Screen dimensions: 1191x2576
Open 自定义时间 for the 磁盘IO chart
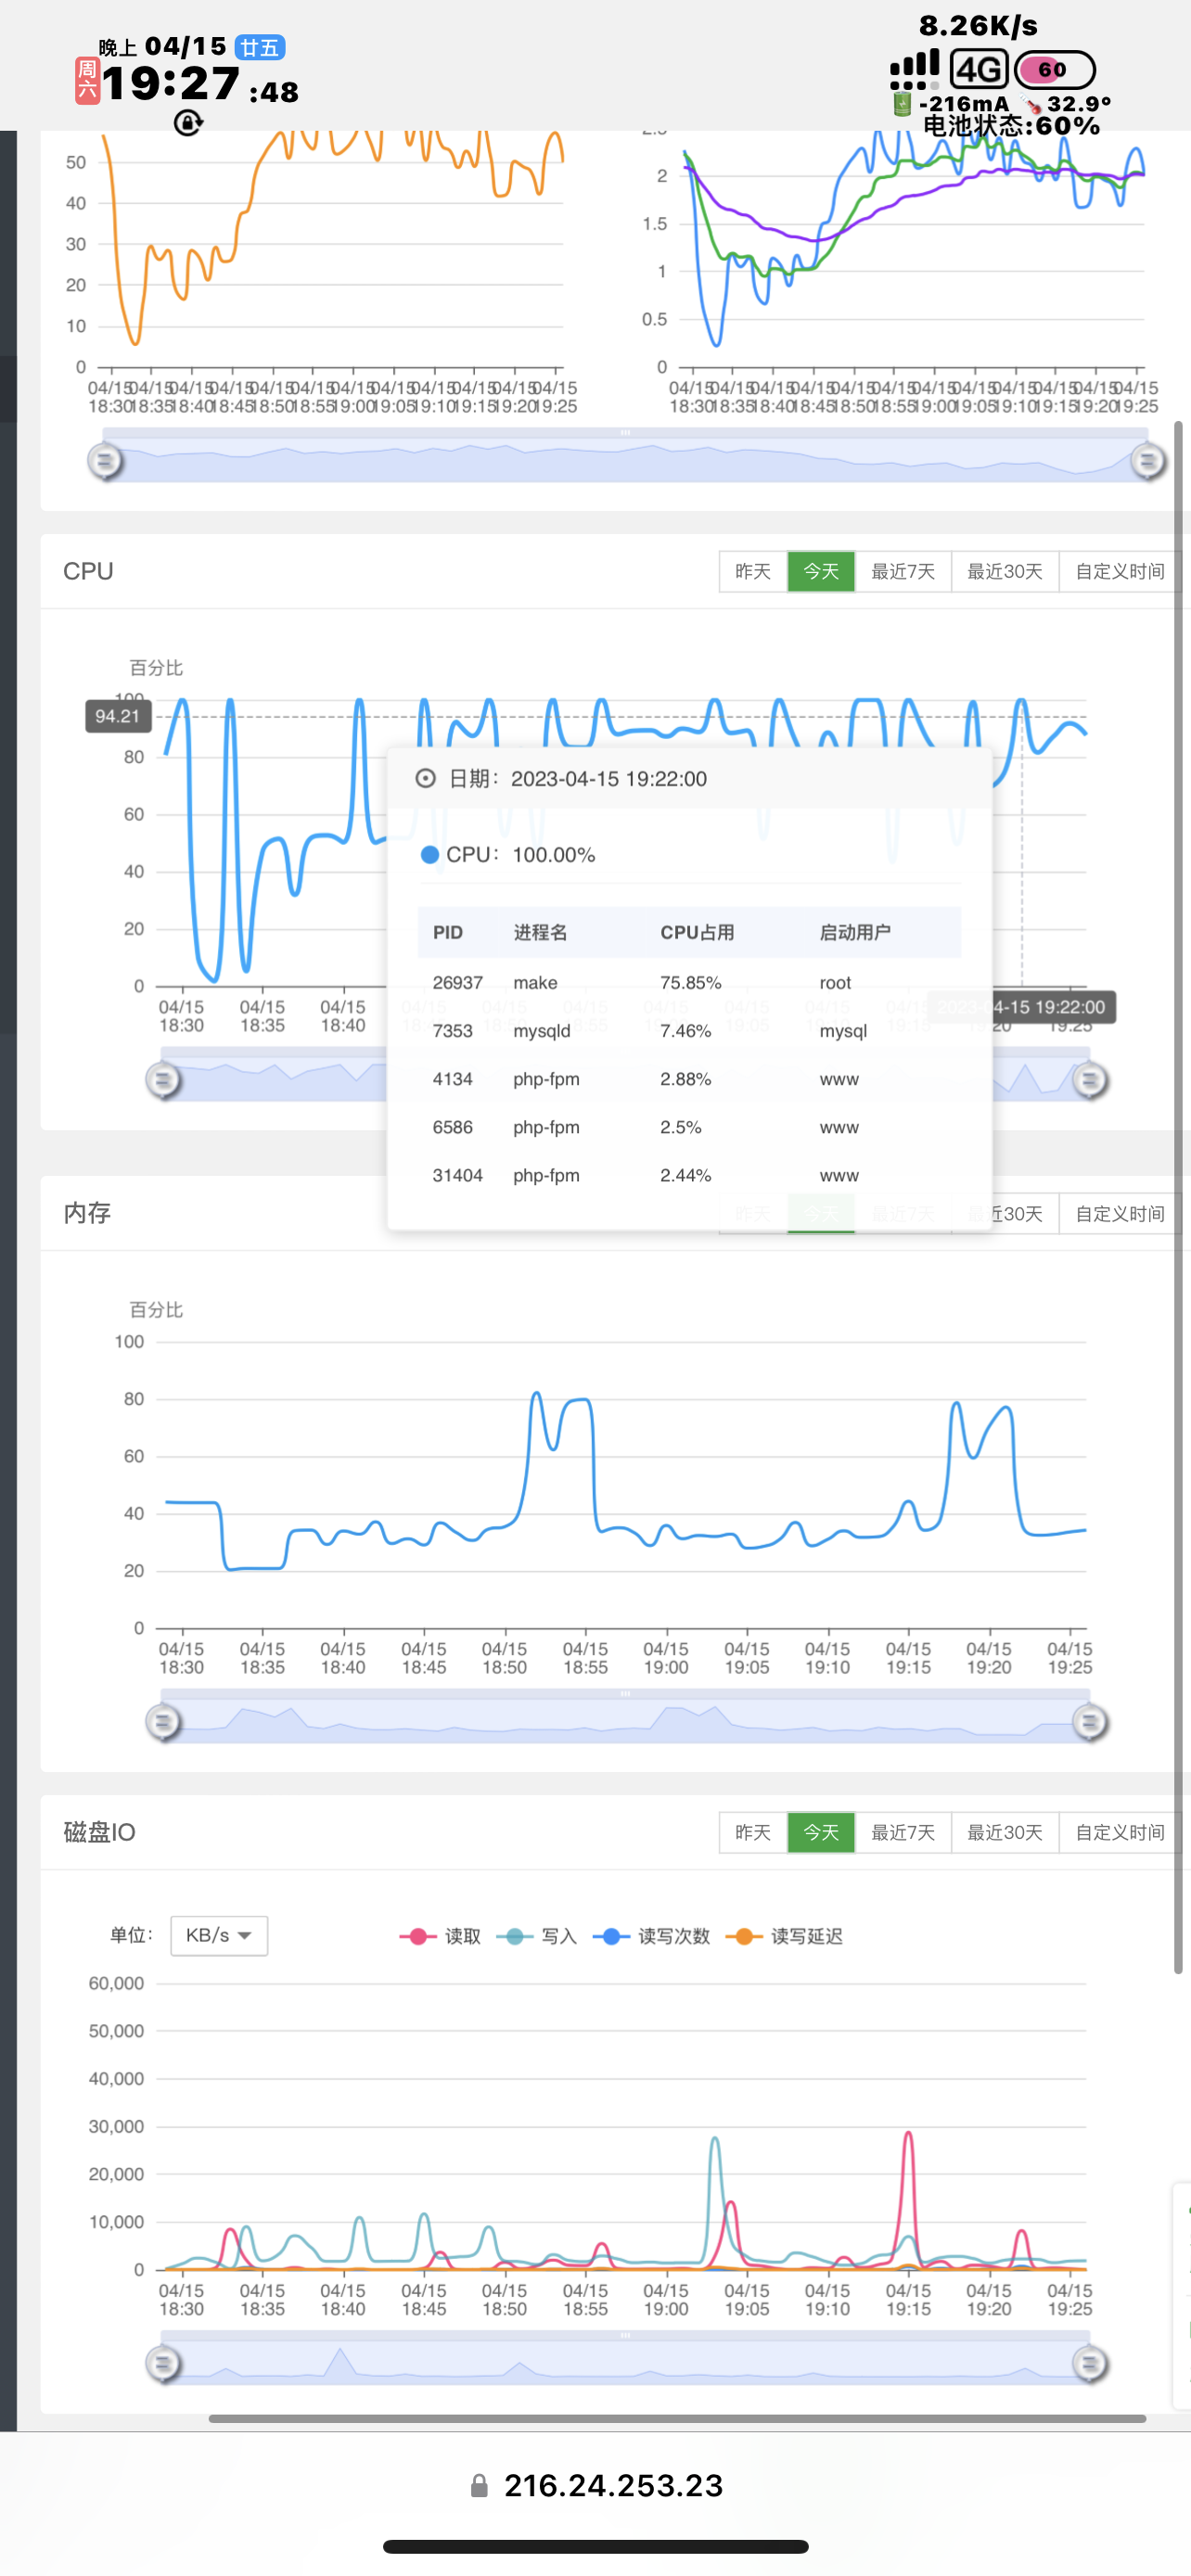[x=1120, y=1832]
